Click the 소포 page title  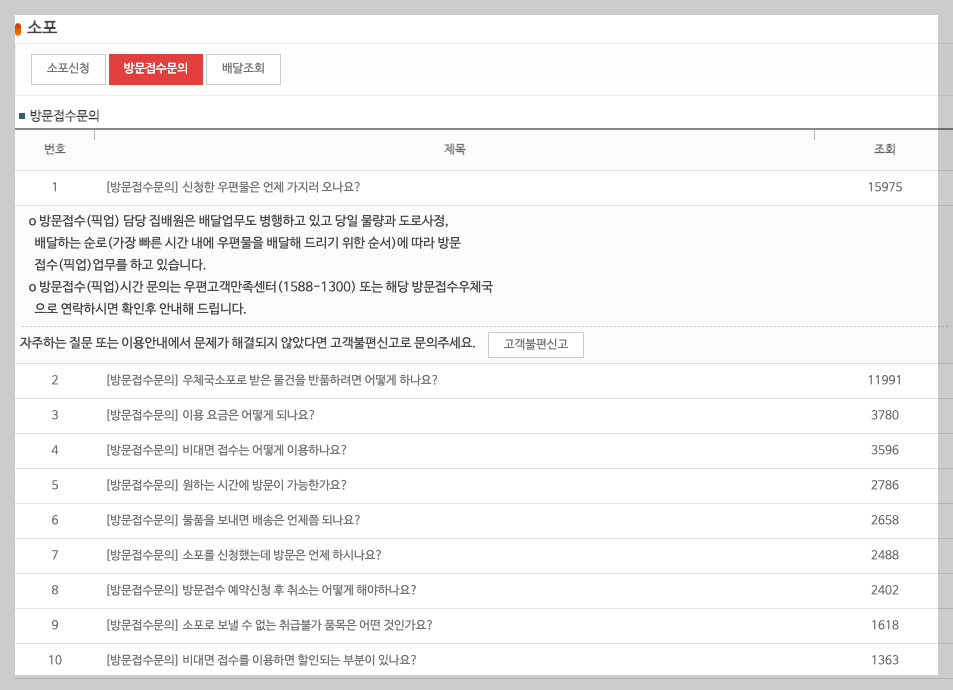pos(38,27)
